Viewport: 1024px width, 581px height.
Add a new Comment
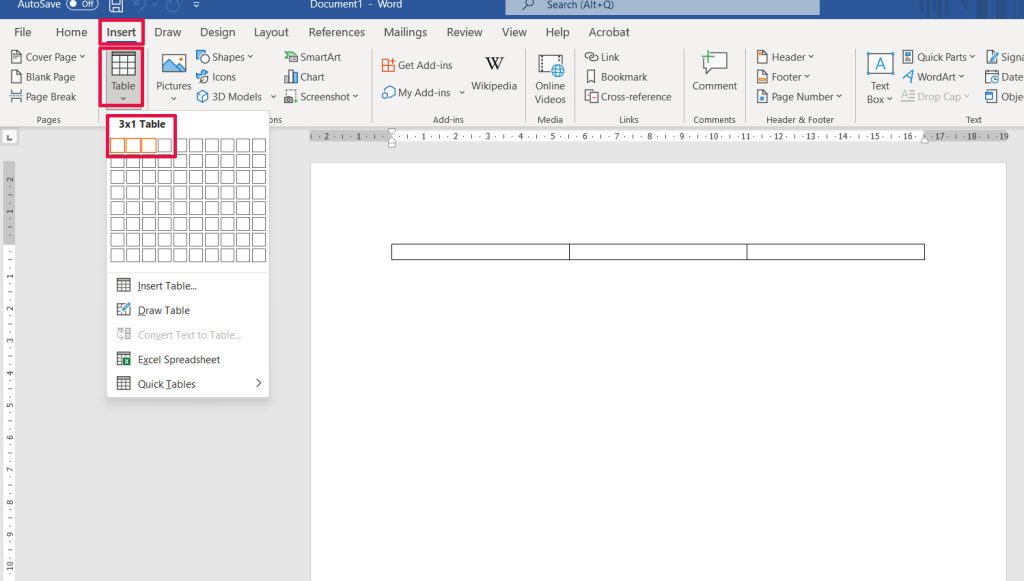tap(714, 72)
